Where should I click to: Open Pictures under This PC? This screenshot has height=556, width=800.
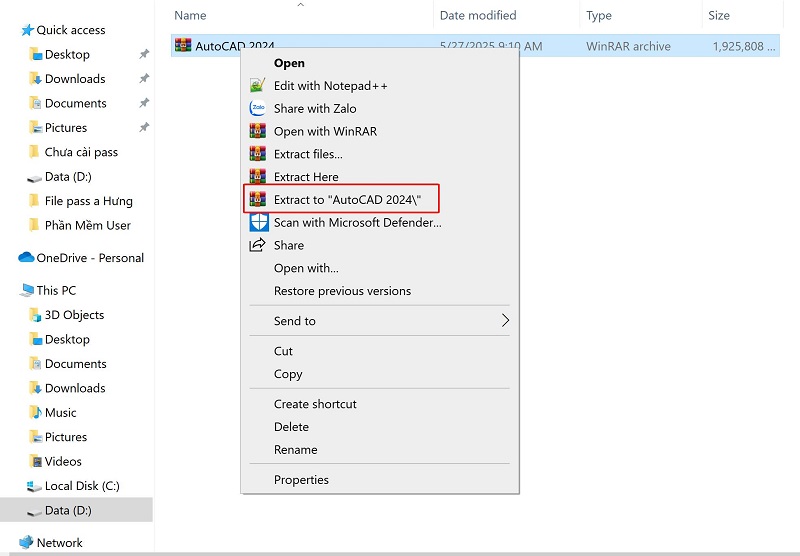(x=66, y=437)
